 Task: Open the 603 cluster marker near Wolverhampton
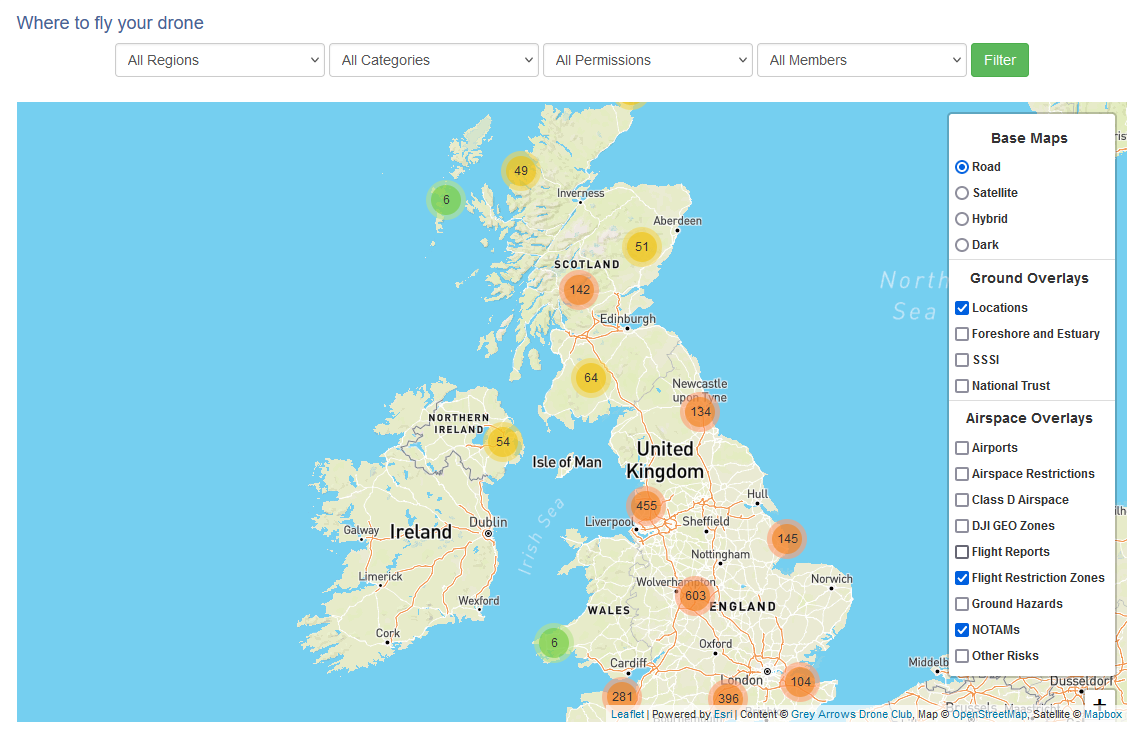[695, 596]
